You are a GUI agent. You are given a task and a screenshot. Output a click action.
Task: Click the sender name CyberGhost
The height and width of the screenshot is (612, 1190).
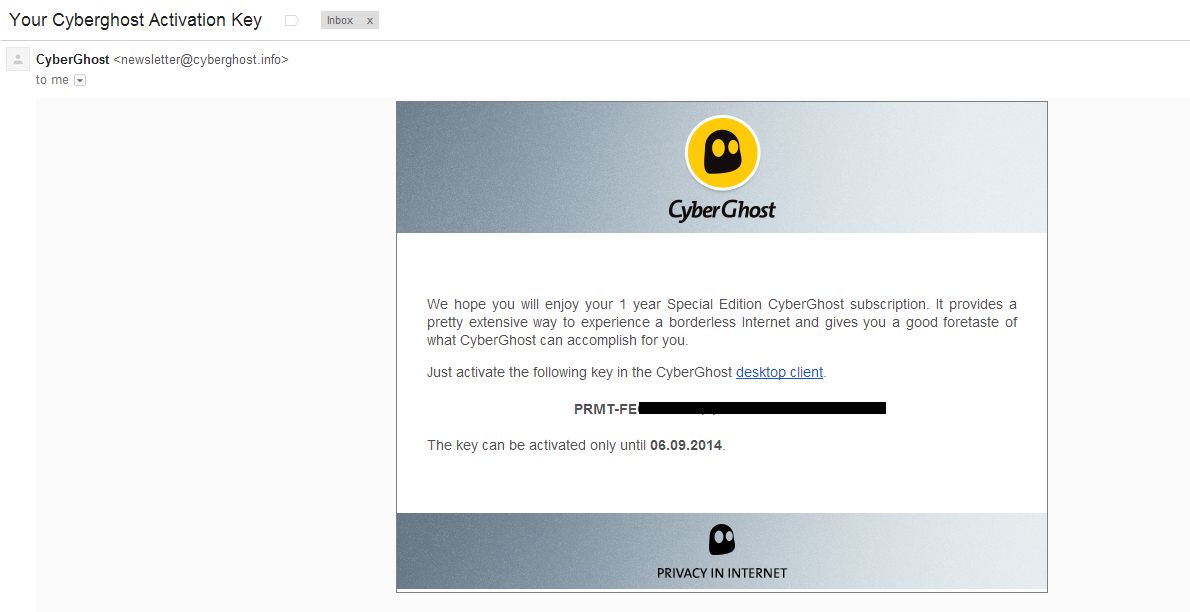(72, 60)
